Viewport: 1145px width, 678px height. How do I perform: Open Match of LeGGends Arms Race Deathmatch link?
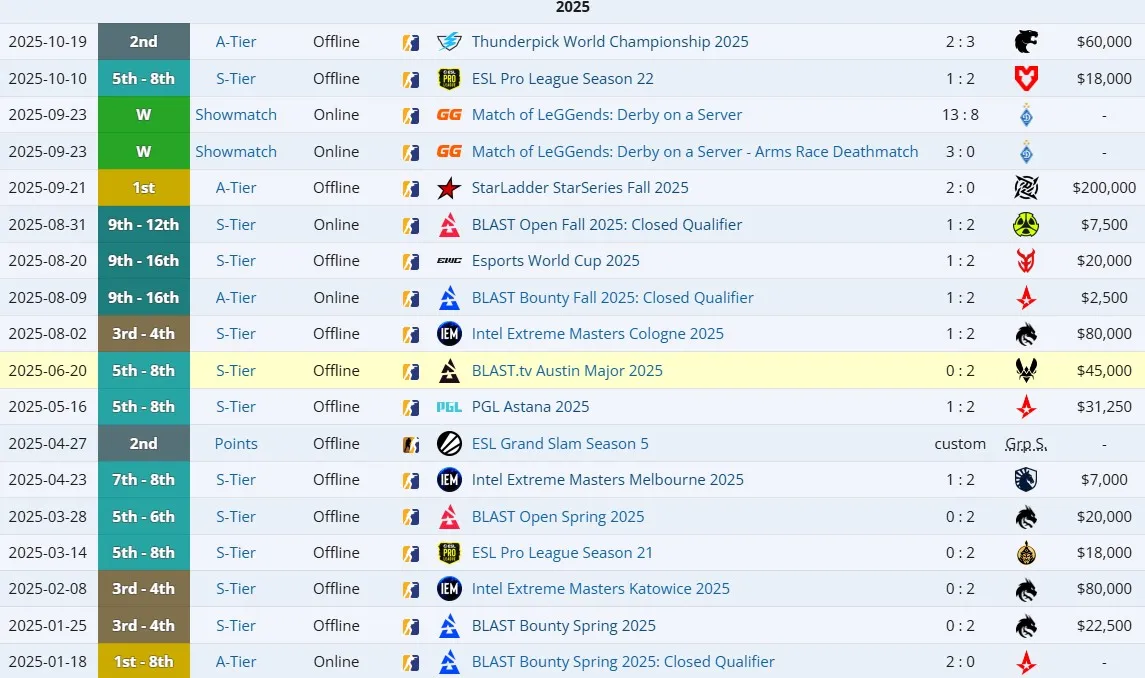click(695, 151)
